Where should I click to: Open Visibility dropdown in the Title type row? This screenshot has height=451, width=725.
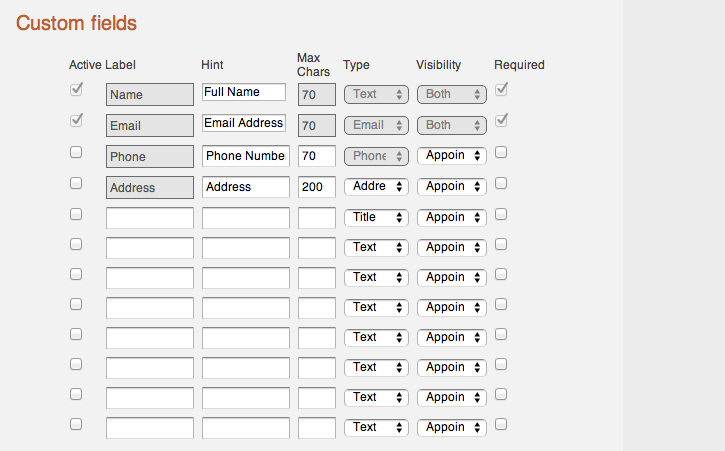pos(452,217)
